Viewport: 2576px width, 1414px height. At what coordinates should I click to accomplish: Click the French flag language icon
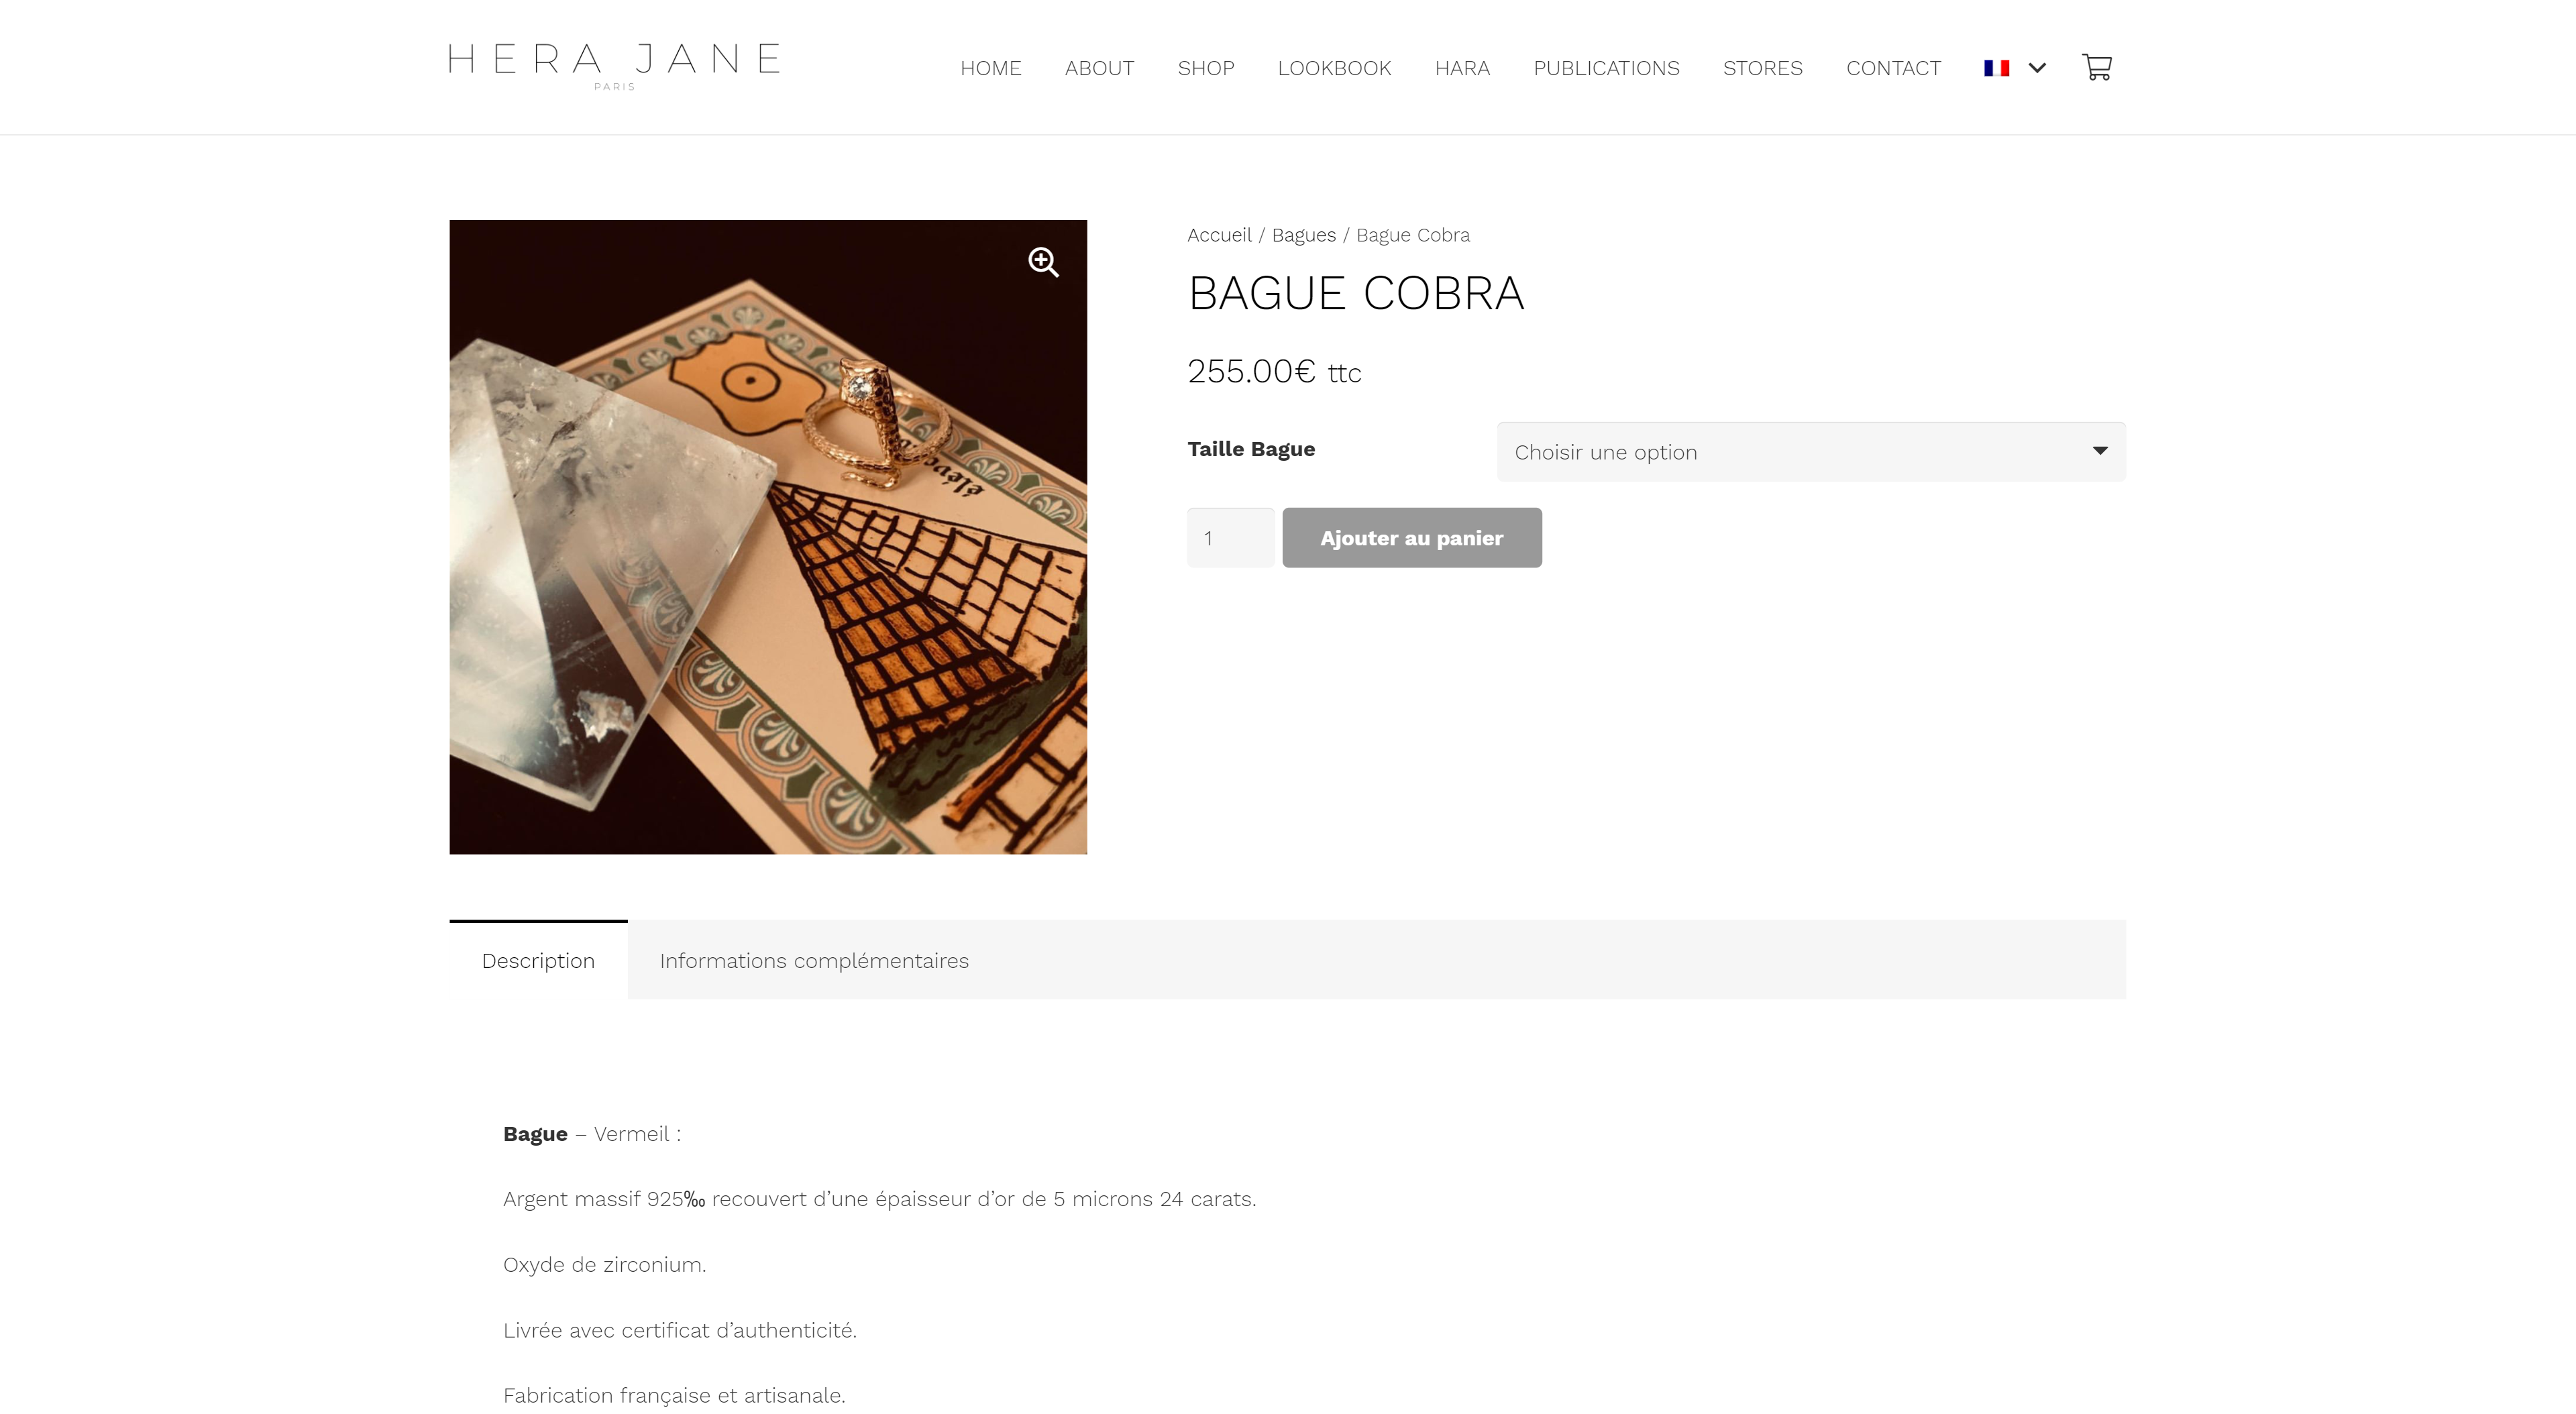pos(1996,68)
